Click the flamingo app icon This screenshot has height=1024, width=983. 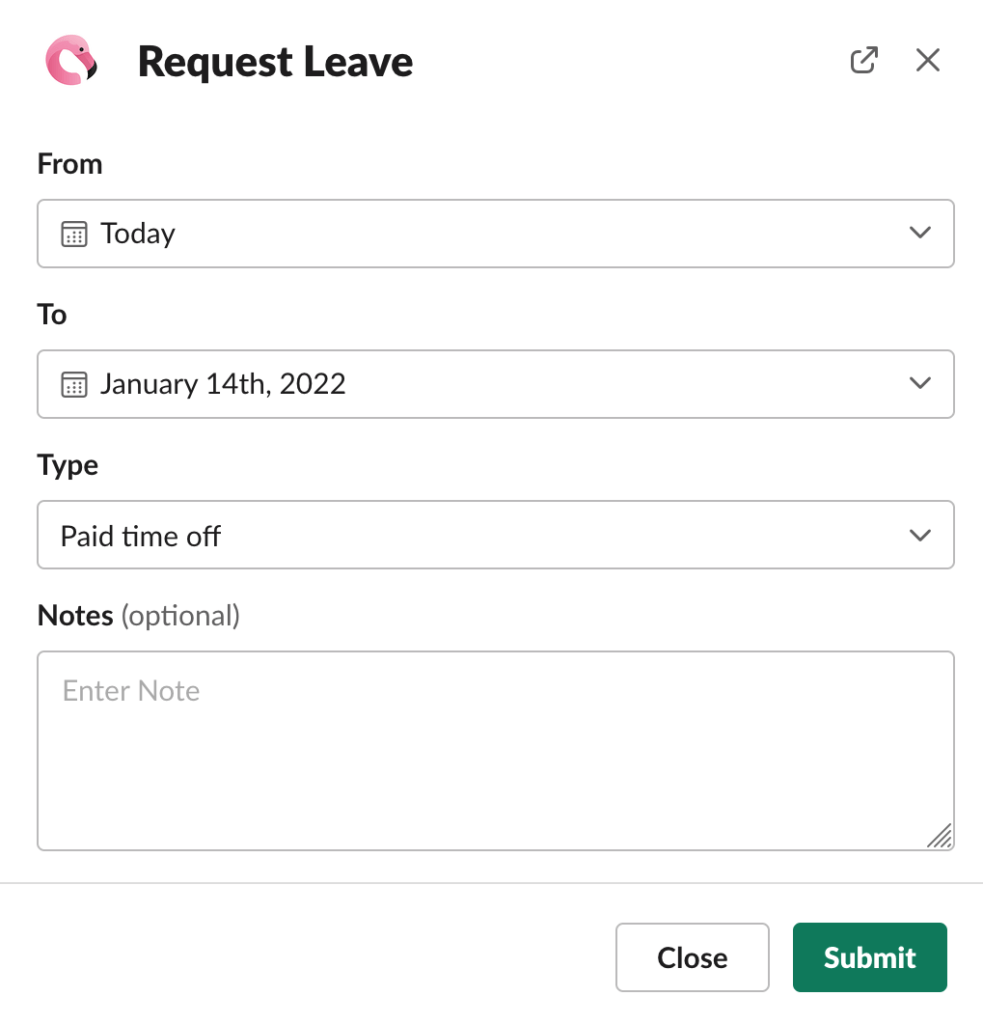click(x=70, y=60)
